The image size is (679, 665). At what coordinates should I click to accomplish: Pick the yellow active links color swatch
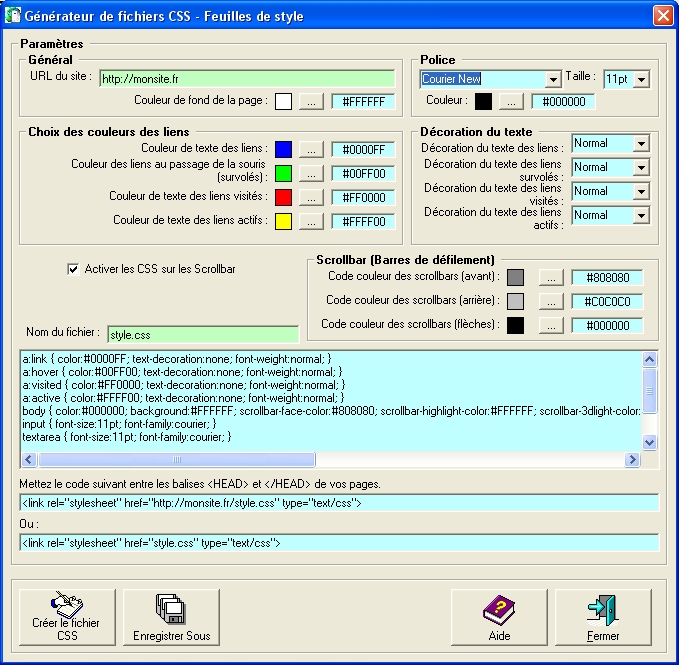pyautogui.click(x=284, y=221)
